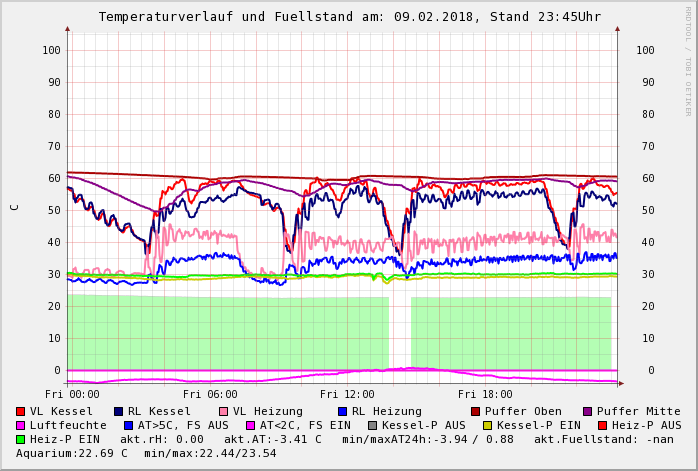The width and height of the screenshot is (698, 471).
Task: Click the Fri 12:00 time axis label
Action: point(347,394)
